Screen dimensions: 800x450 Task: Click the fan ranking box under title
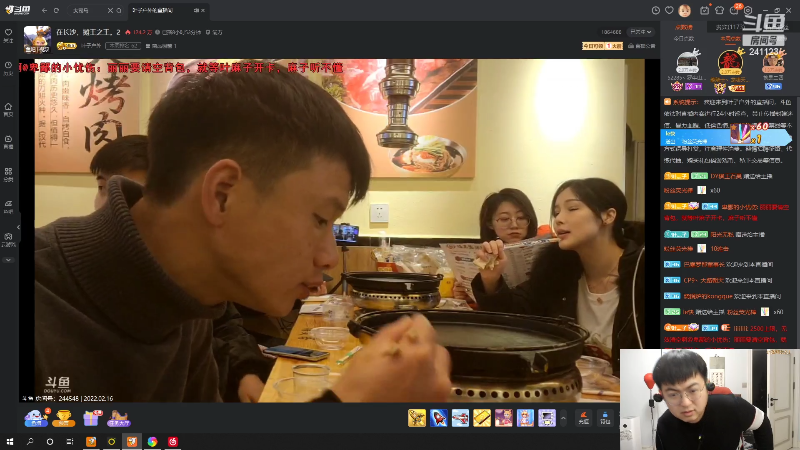pyautogui.click(x=123, y=46)
